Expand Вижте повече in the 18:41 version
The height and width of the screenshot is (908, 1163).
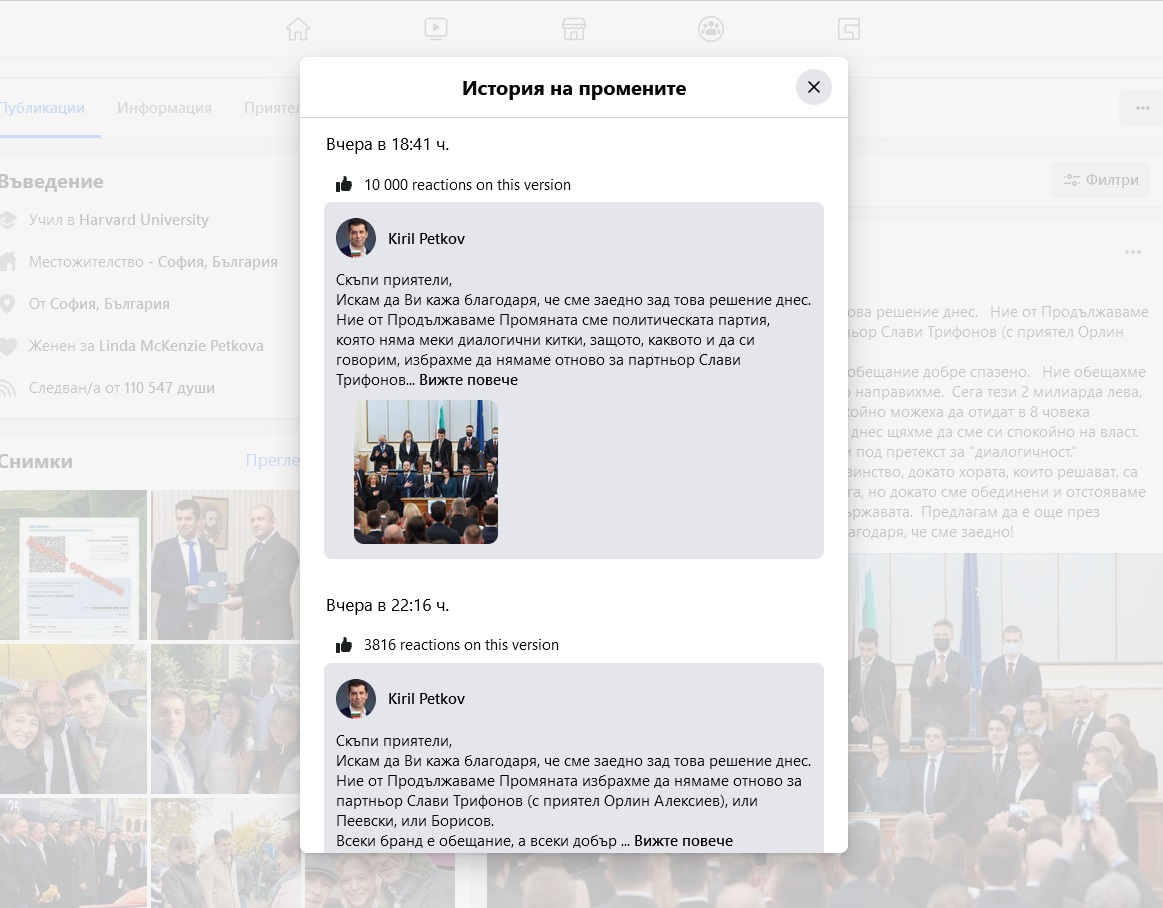pyautogui.click(x=468, y=380)
